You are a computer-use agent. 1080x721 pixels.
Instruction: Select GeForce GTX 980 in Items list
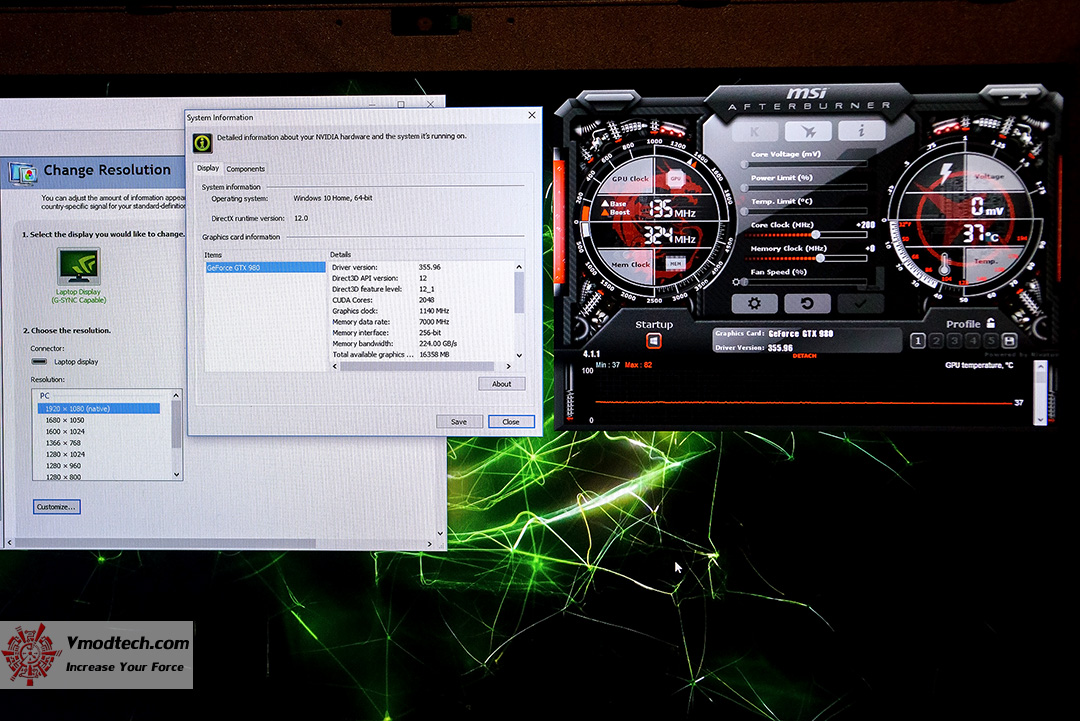[x=264, y=267]
